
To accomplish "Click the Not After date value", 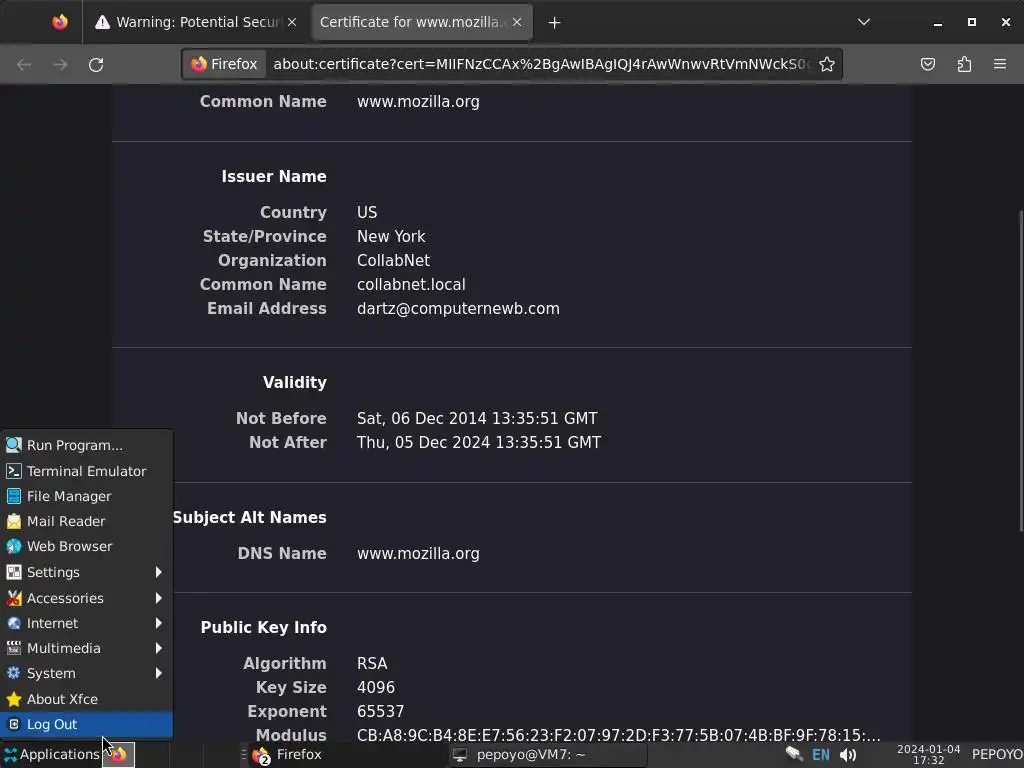I will 479,443.
